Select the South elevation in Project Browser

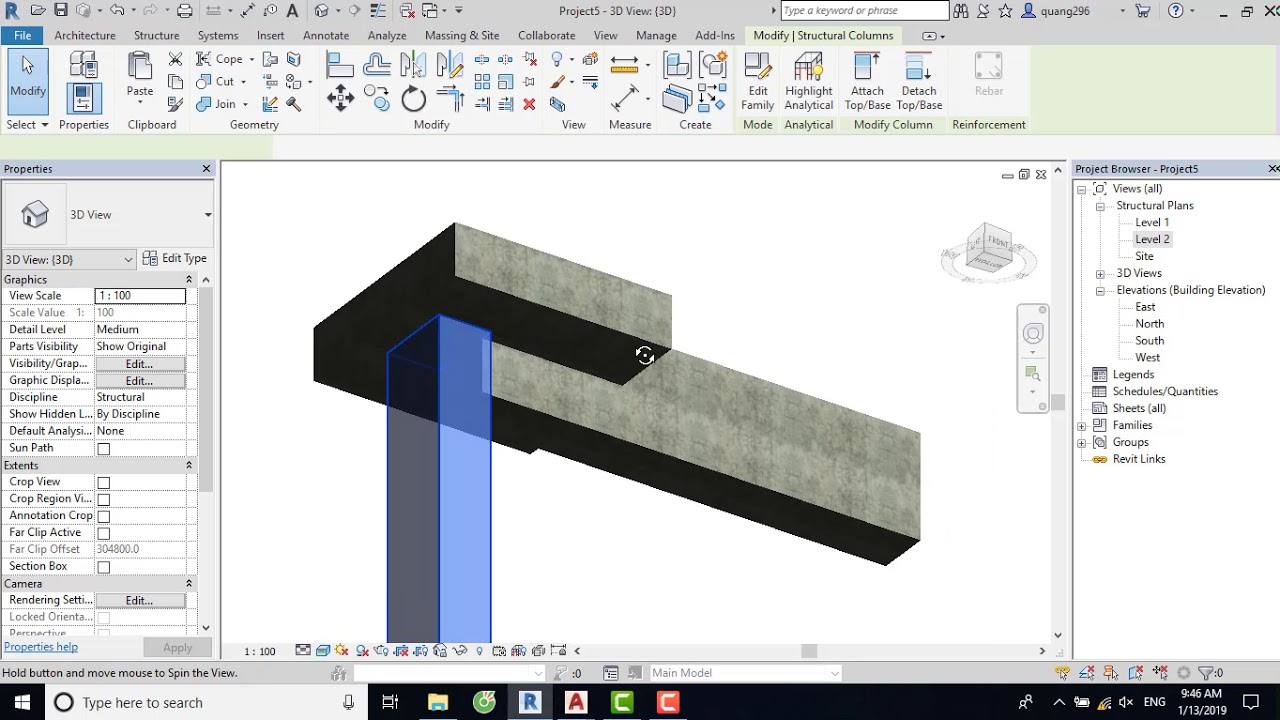pos(1149,341)
